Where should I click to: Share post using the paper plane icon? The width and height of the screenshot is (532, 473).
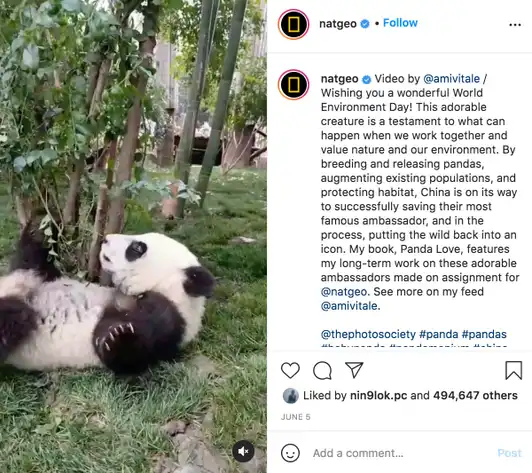354,370
